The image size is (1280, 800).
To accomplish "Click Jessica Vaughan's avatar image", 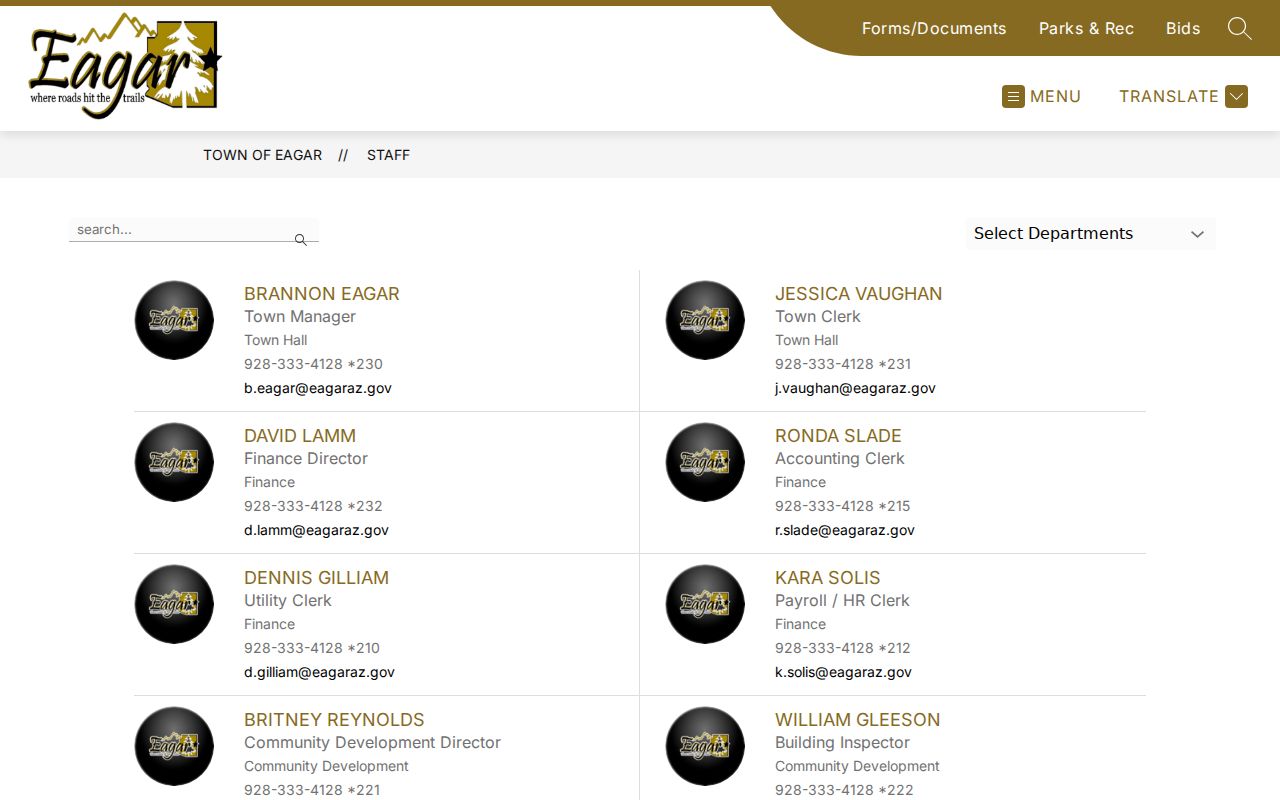I will click(x=705, y=320).
